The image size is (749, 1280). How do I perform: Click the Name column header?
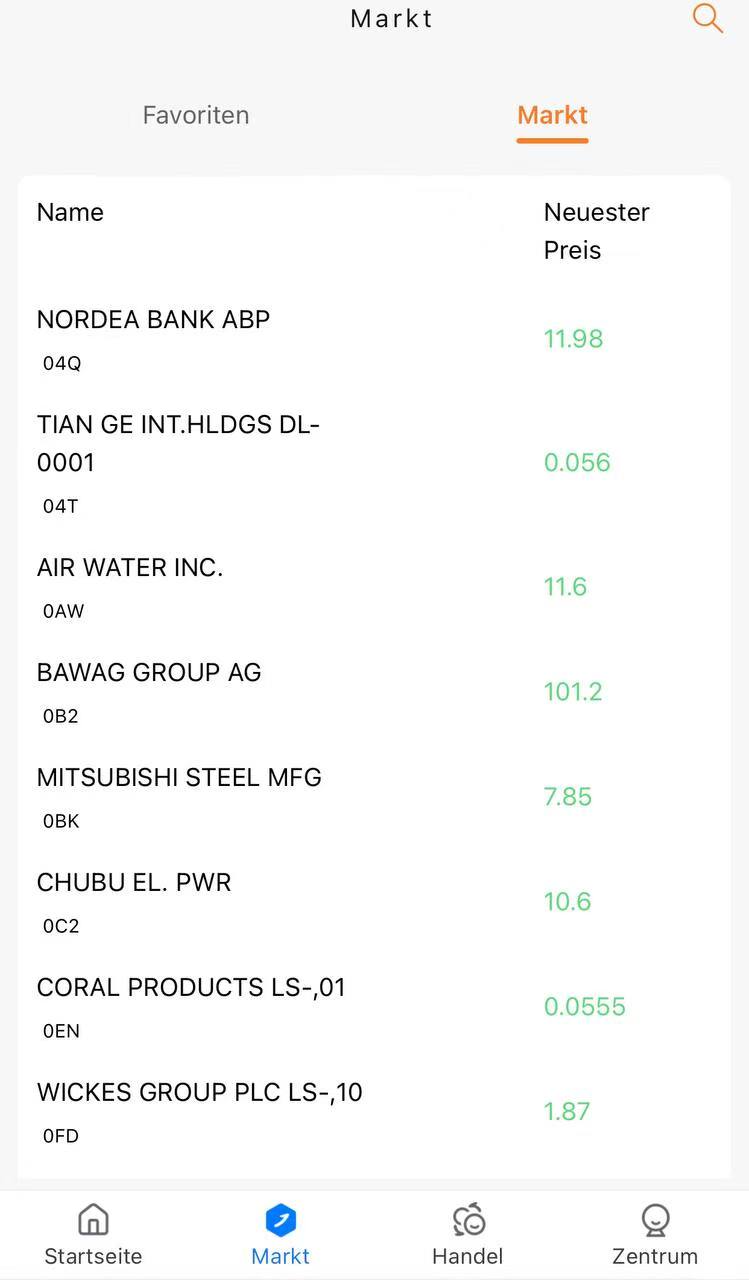point(70,212)
